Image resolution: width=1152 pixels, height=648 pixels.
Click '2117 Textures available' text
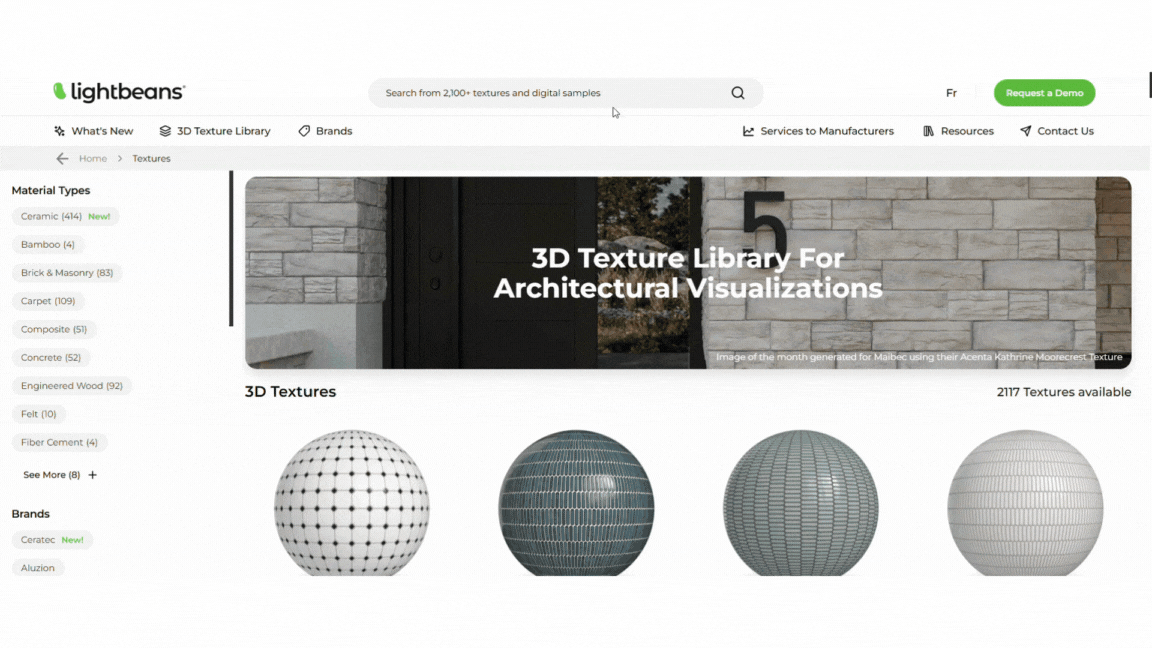tap(1064, 392)
